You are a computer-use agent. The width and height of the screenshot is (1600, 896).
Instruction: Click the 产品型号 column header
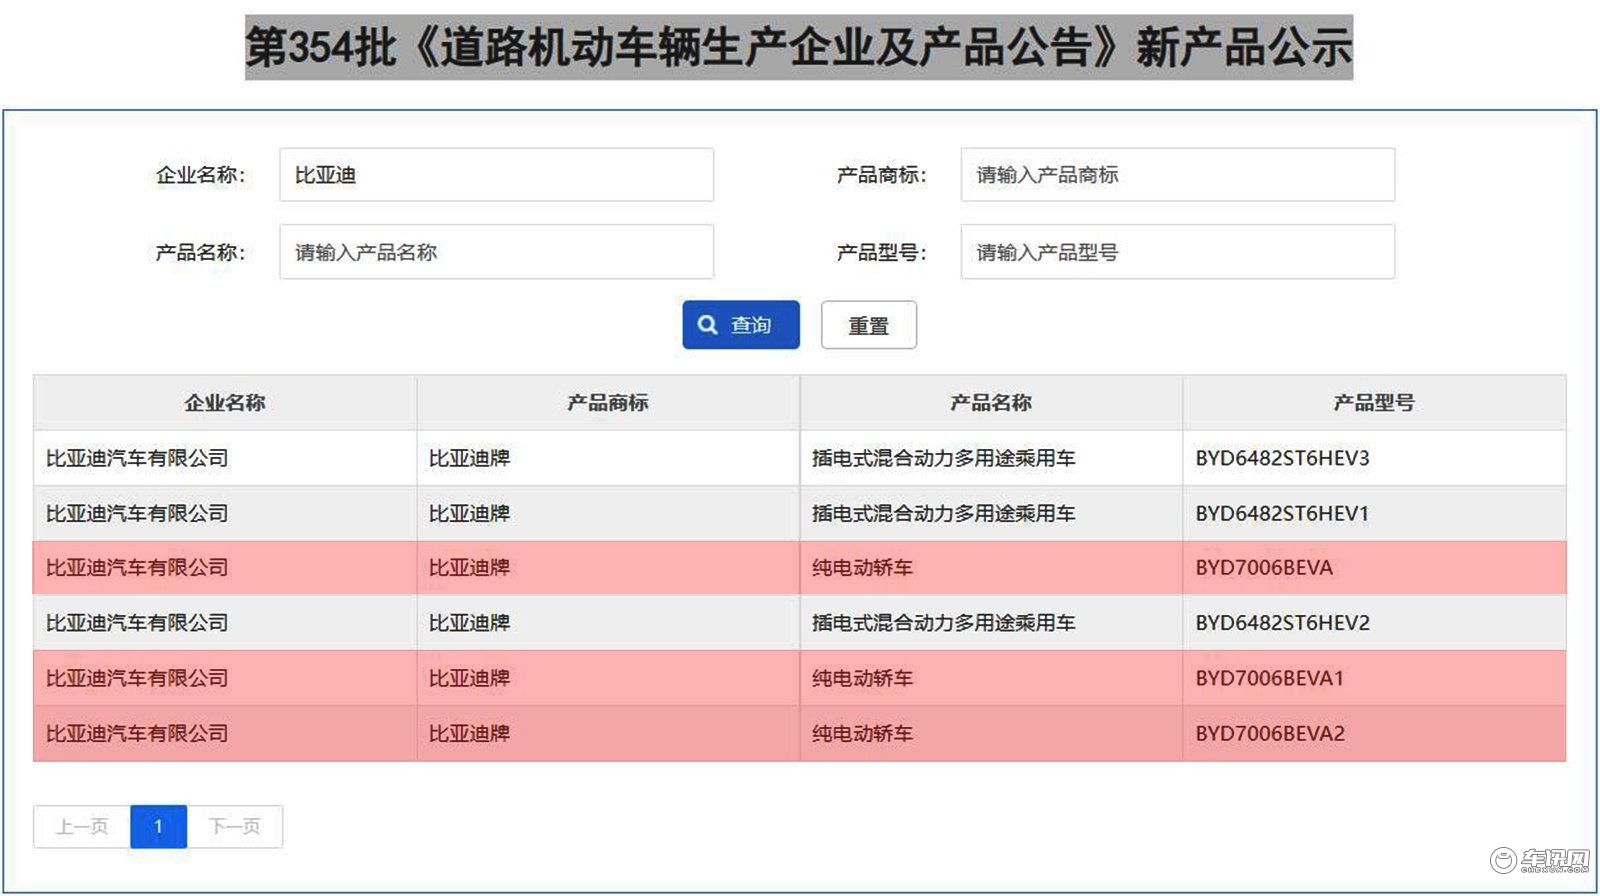pos(1374,403)
